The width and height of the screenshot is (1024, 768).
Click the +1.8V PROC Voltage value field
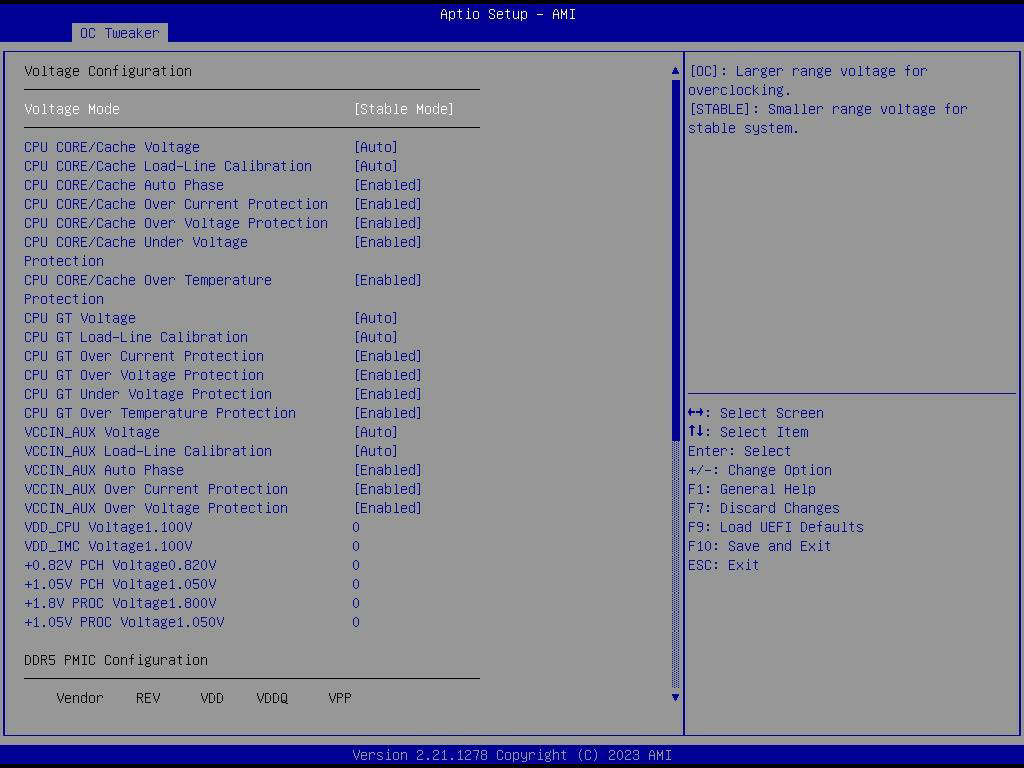coord(356,603)
